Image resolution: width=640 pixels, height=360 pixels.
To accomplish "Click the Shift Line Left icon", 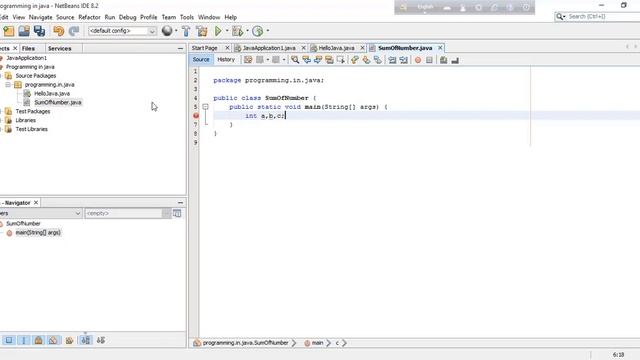I will click(392, 60).
